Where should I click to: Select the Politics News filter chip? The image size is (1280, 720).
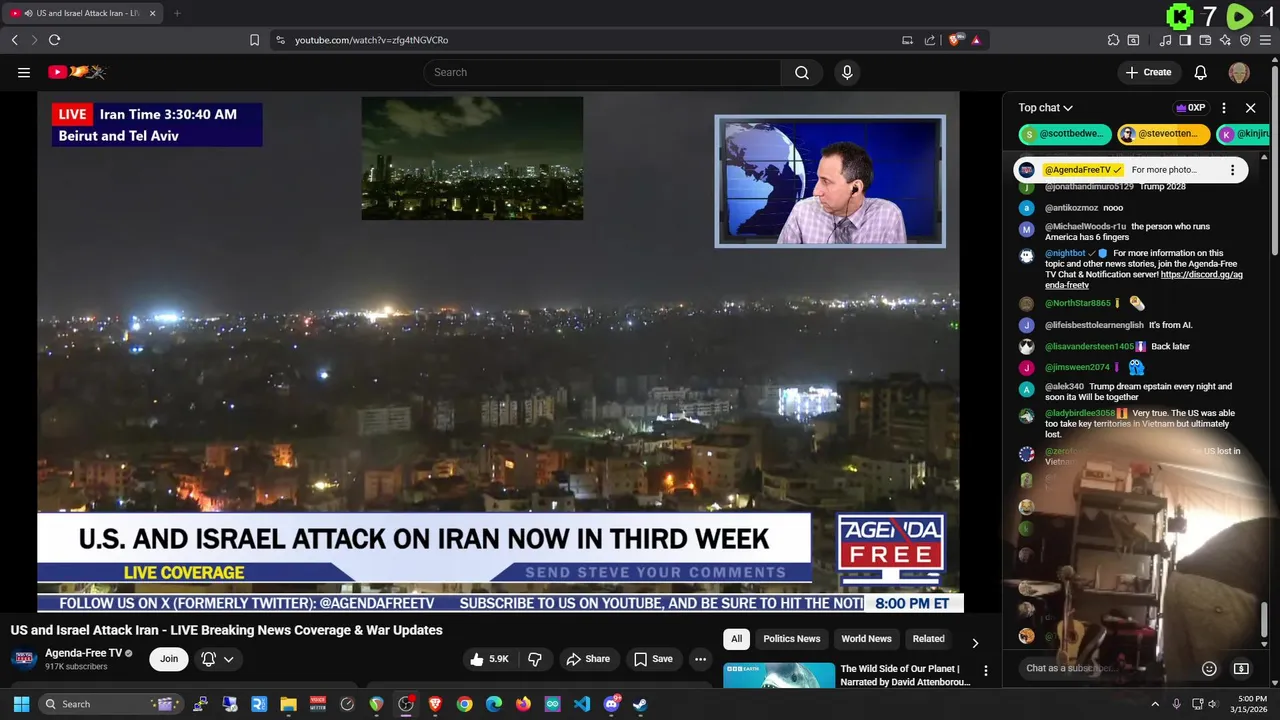coord(792,639)
